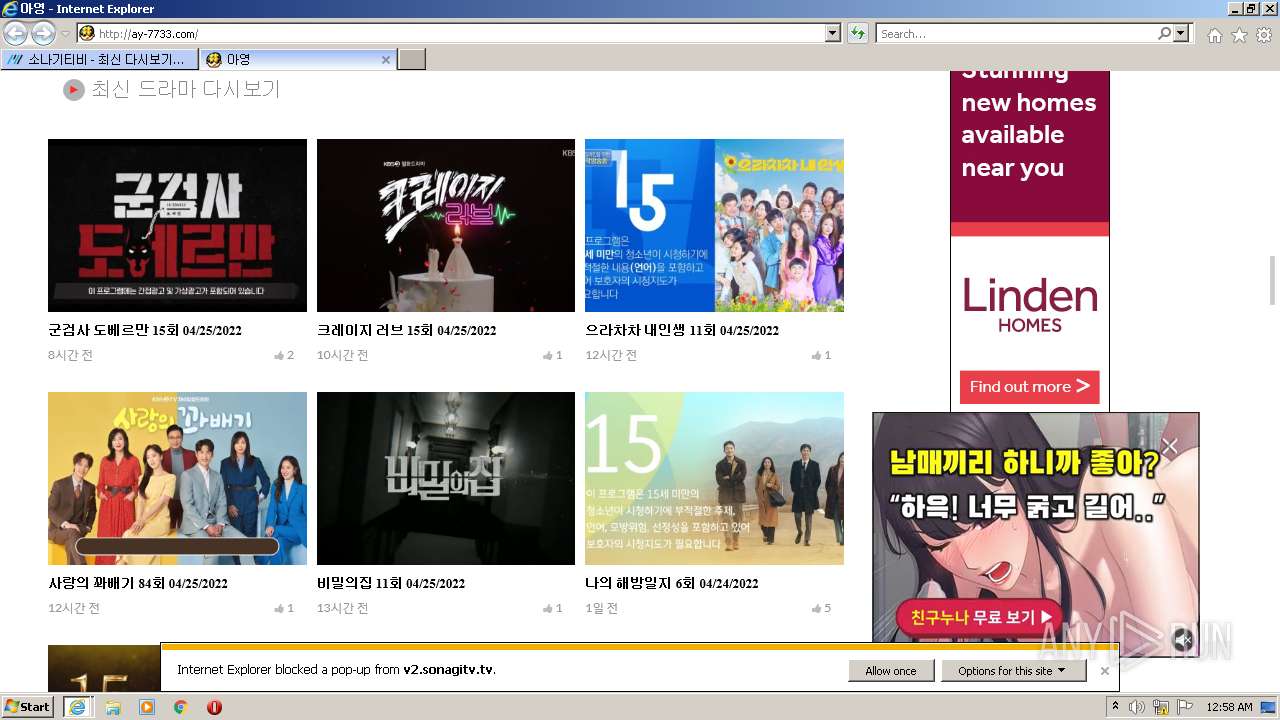Switch to the 소나기티비 tab
The width and height of the screenshot is (1280, 720).
tap(100, 60)
